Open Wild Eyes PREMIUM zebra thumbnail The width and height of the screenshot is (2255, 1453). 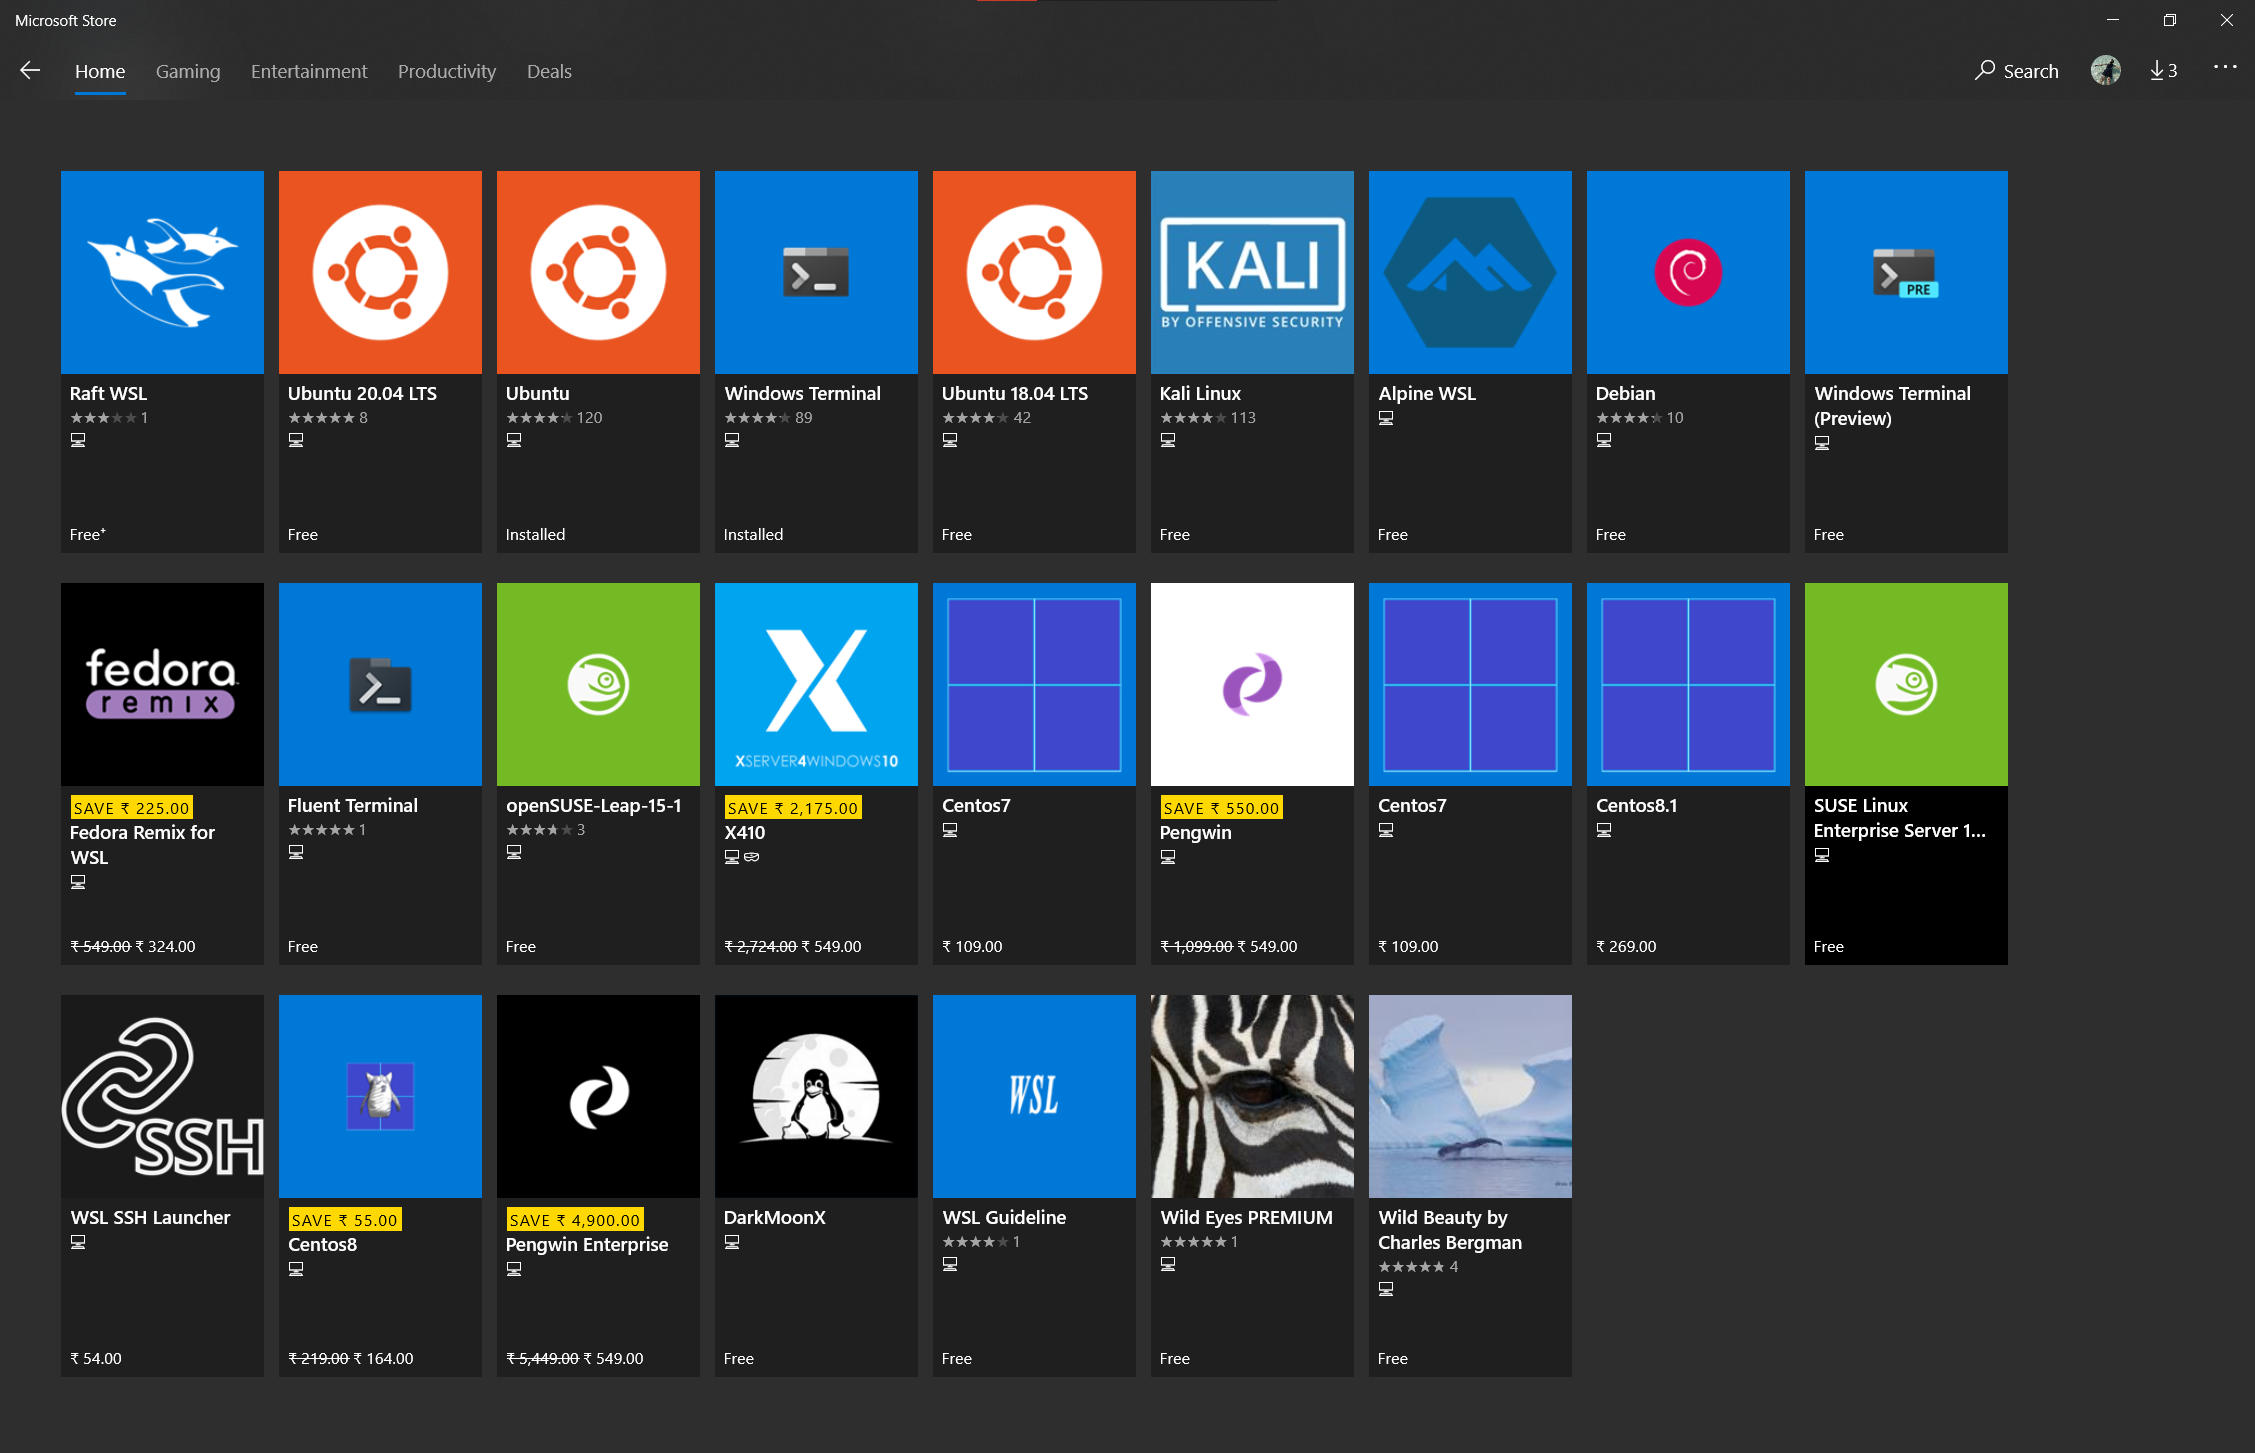point(1252,1096)
